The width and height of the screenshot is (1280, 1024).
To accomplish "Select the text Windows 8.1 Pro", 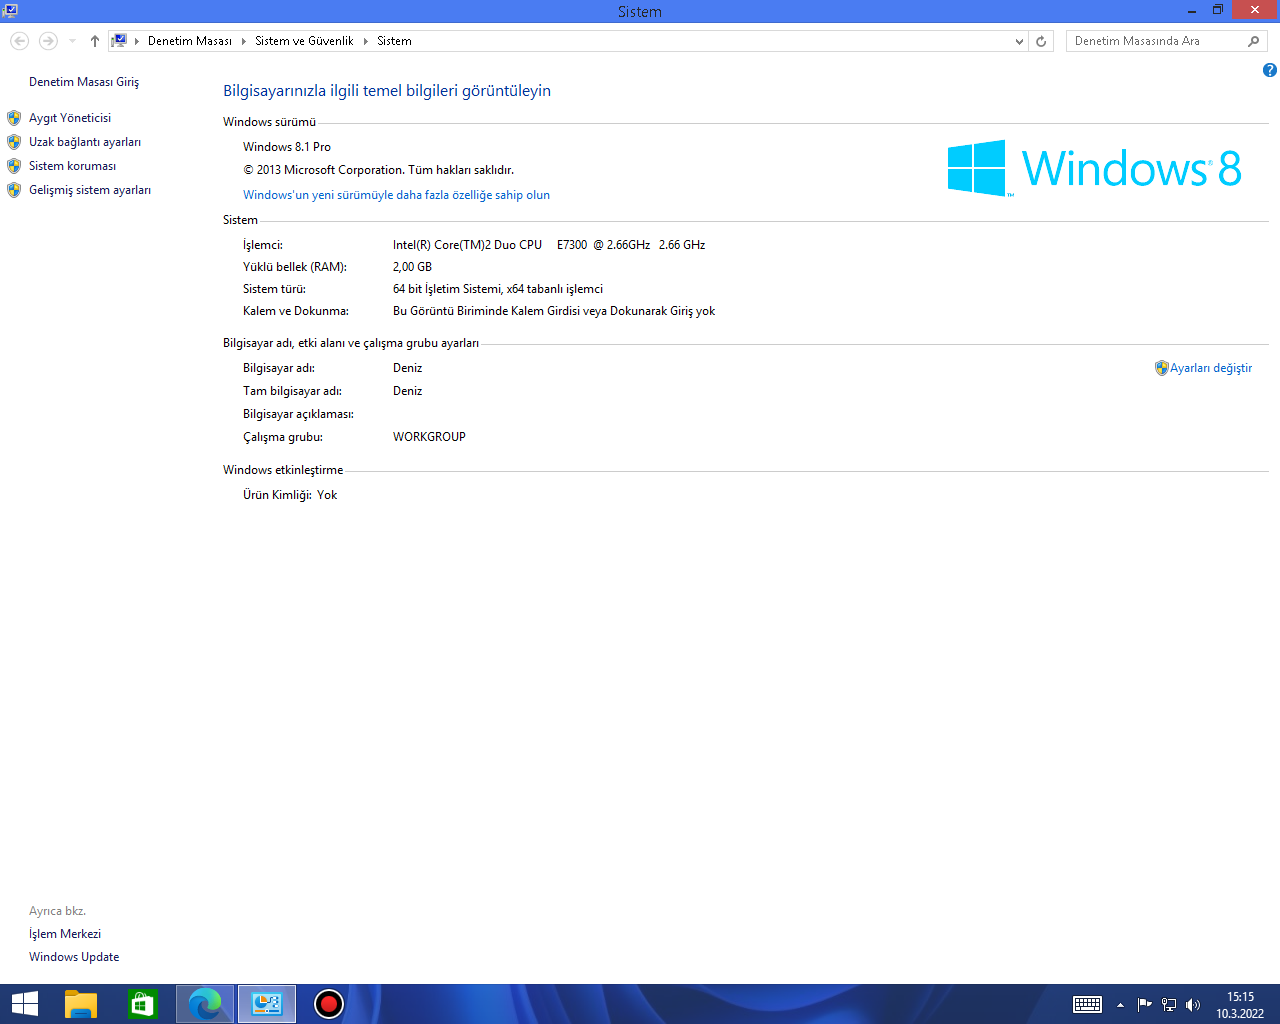I will pos(287,147).
